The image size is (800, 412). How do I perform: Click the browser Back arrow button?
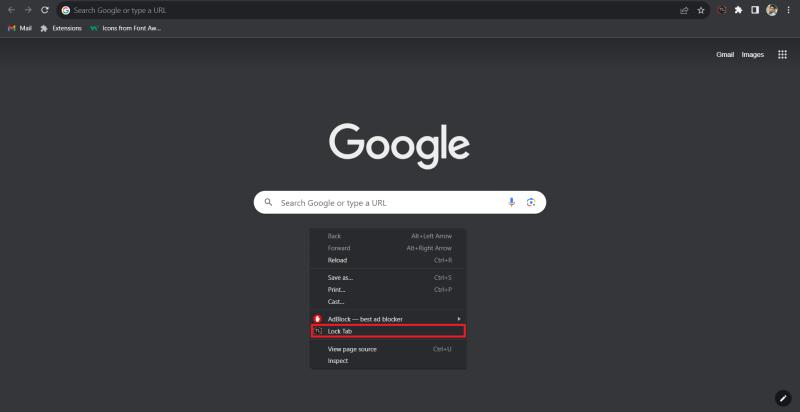(11, 10)
